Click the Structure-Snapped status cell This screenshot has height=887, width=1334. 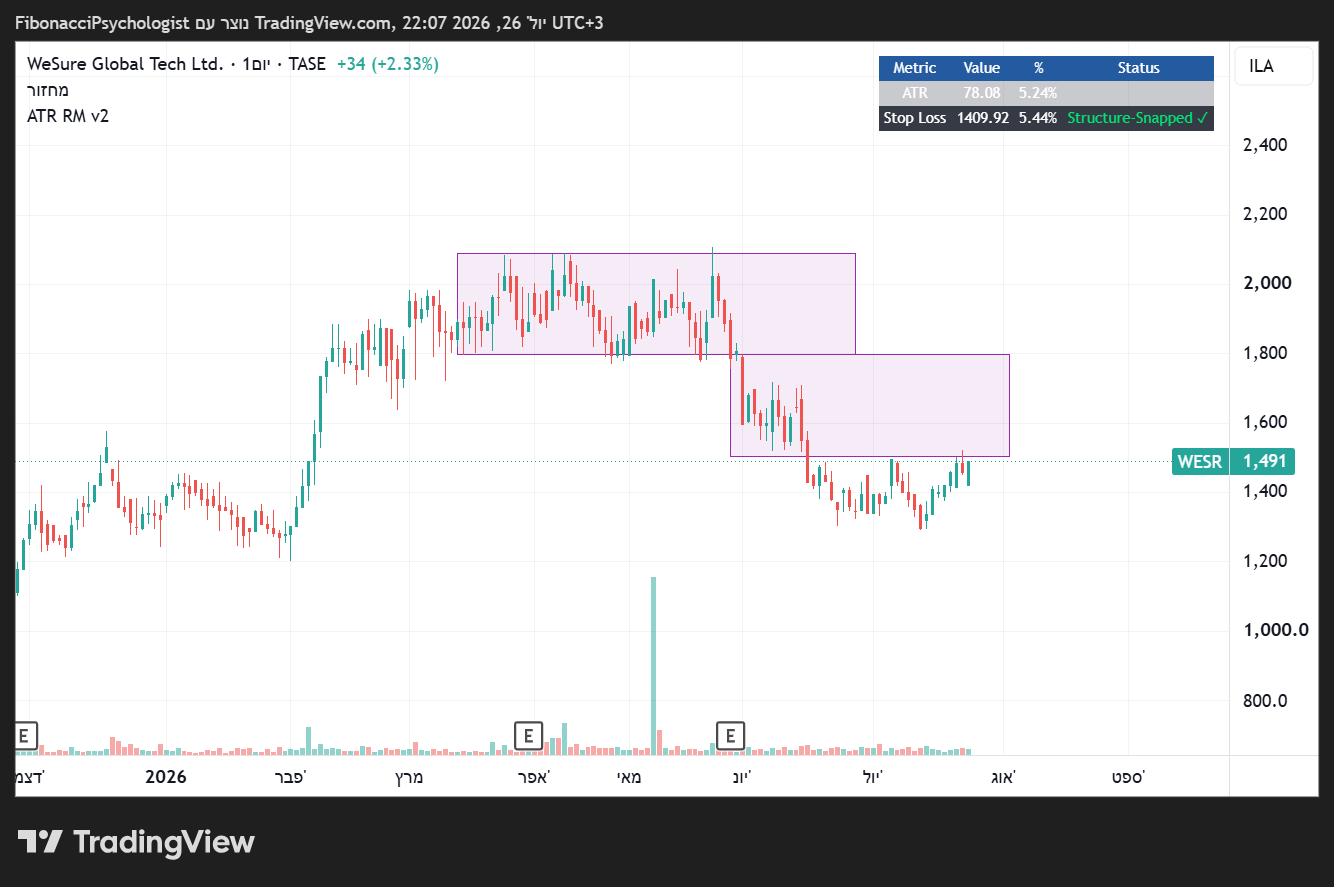click(x=1139, y=118)
